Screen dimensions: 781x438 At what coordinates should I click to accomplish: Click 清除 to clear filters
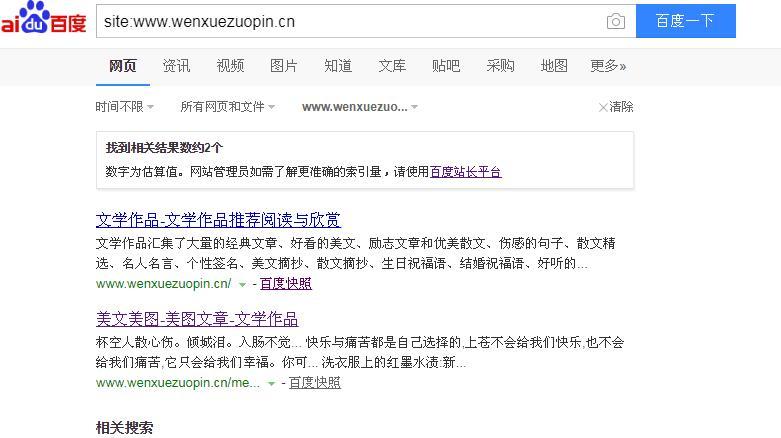point(616,107)
